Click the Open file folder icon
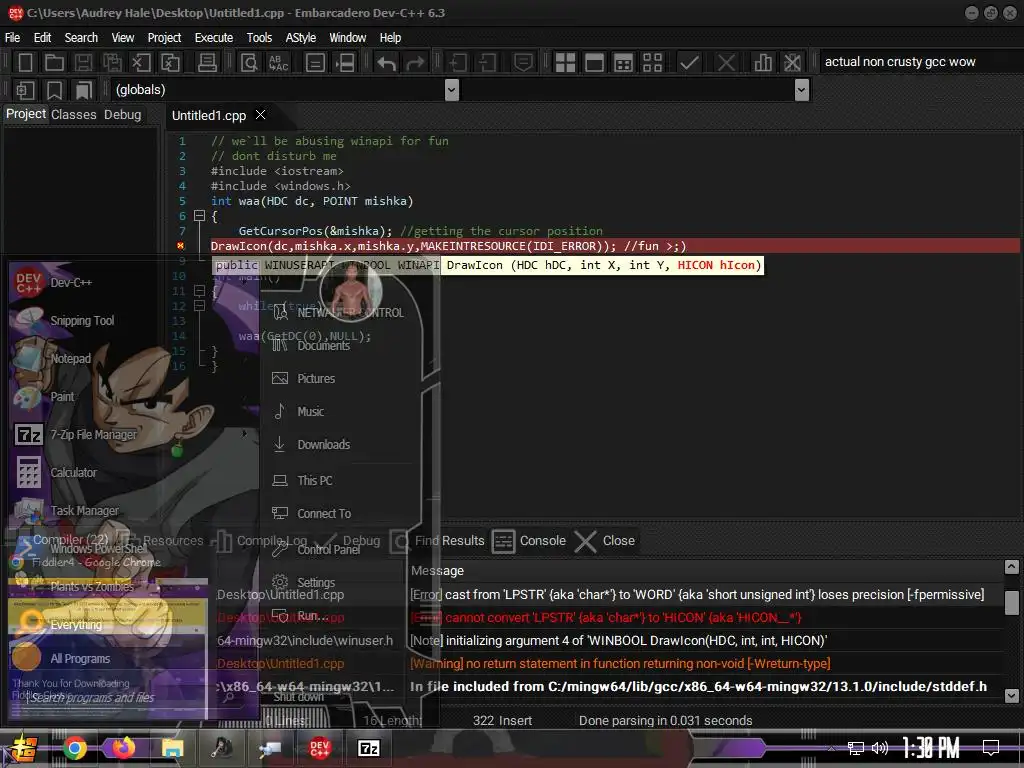 point(54,63)
